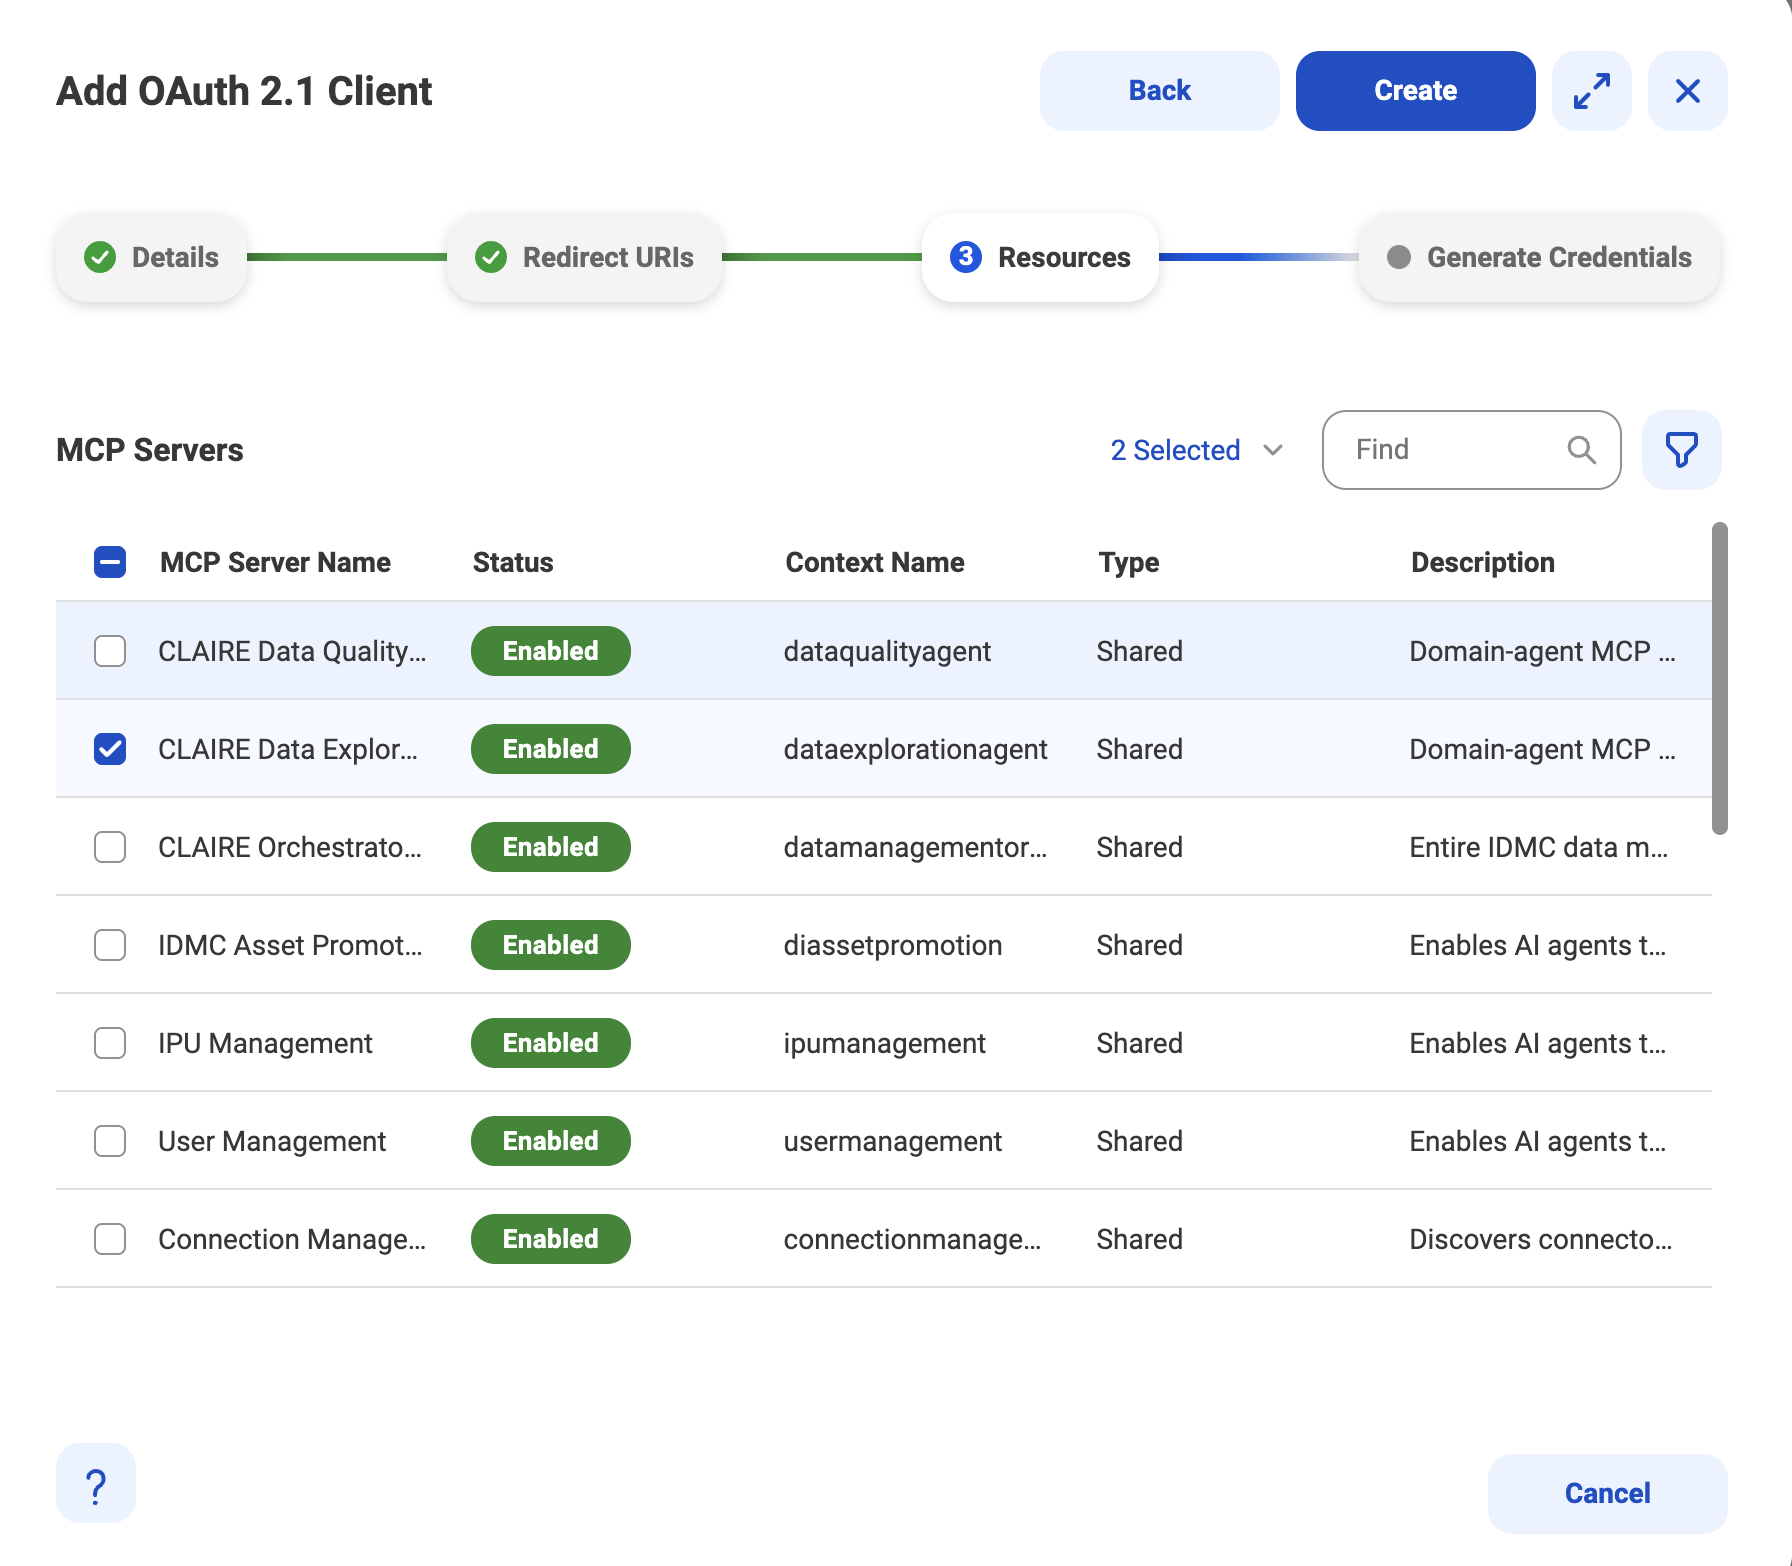The image size is (1792, 1566).
Task: Toggle the select-all checkbox in table header
Action: (x=110, y=562)
